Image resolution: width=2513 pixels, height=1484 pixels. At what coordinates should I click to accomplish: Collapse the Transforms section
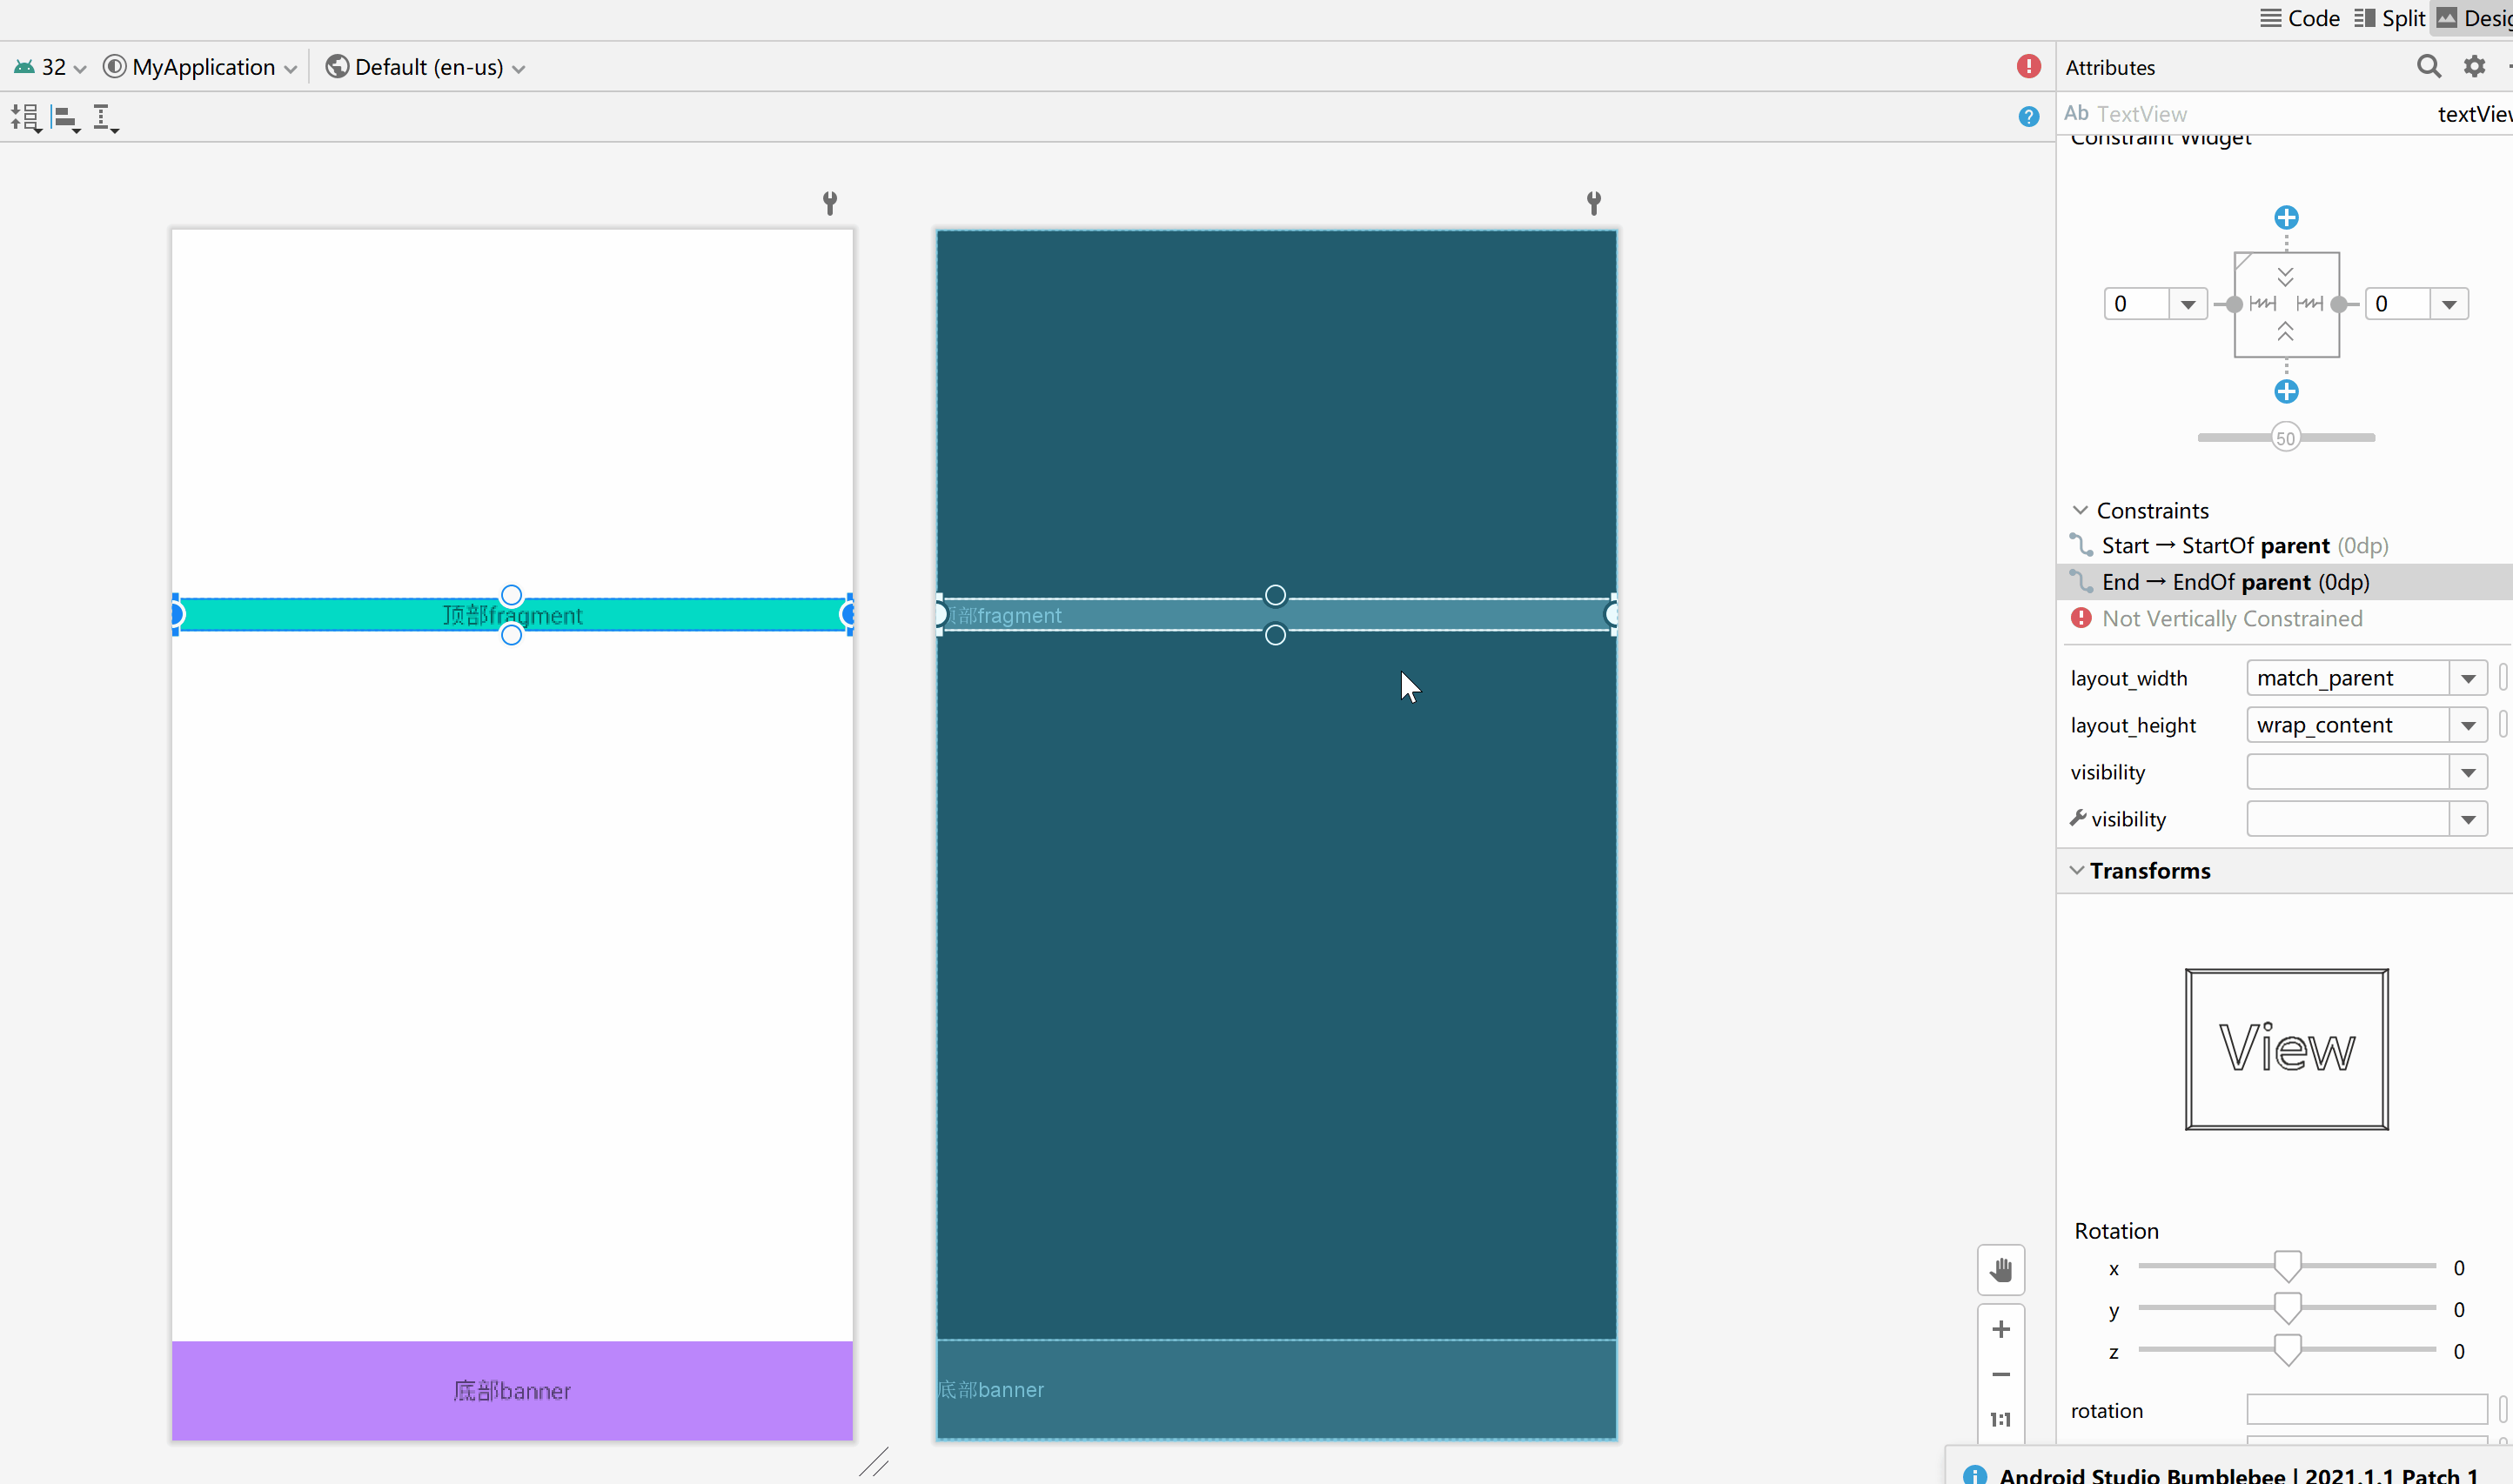coord(2077,870)
